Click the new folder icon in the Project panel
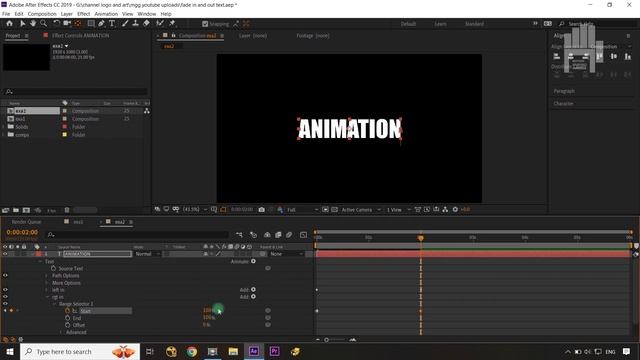640x360 pixels. [16, 210]
